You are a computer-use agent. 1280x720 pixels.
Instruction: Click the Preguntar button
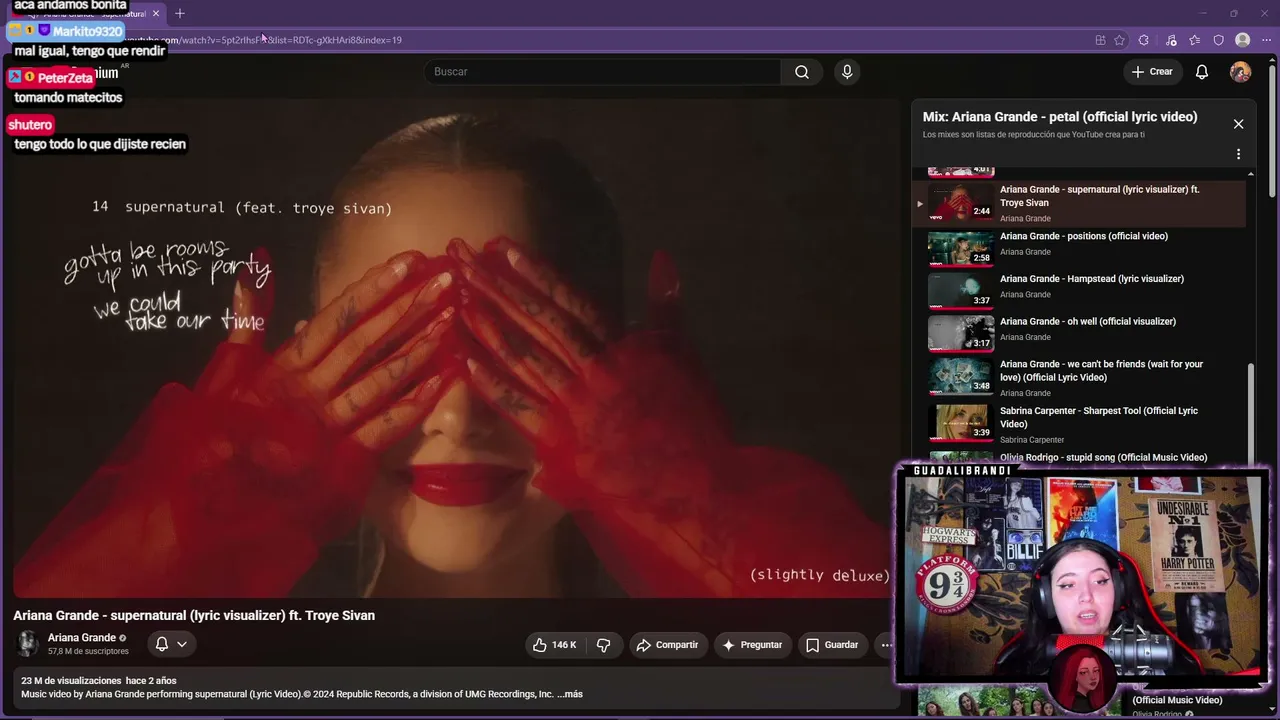tap(752, 645)
